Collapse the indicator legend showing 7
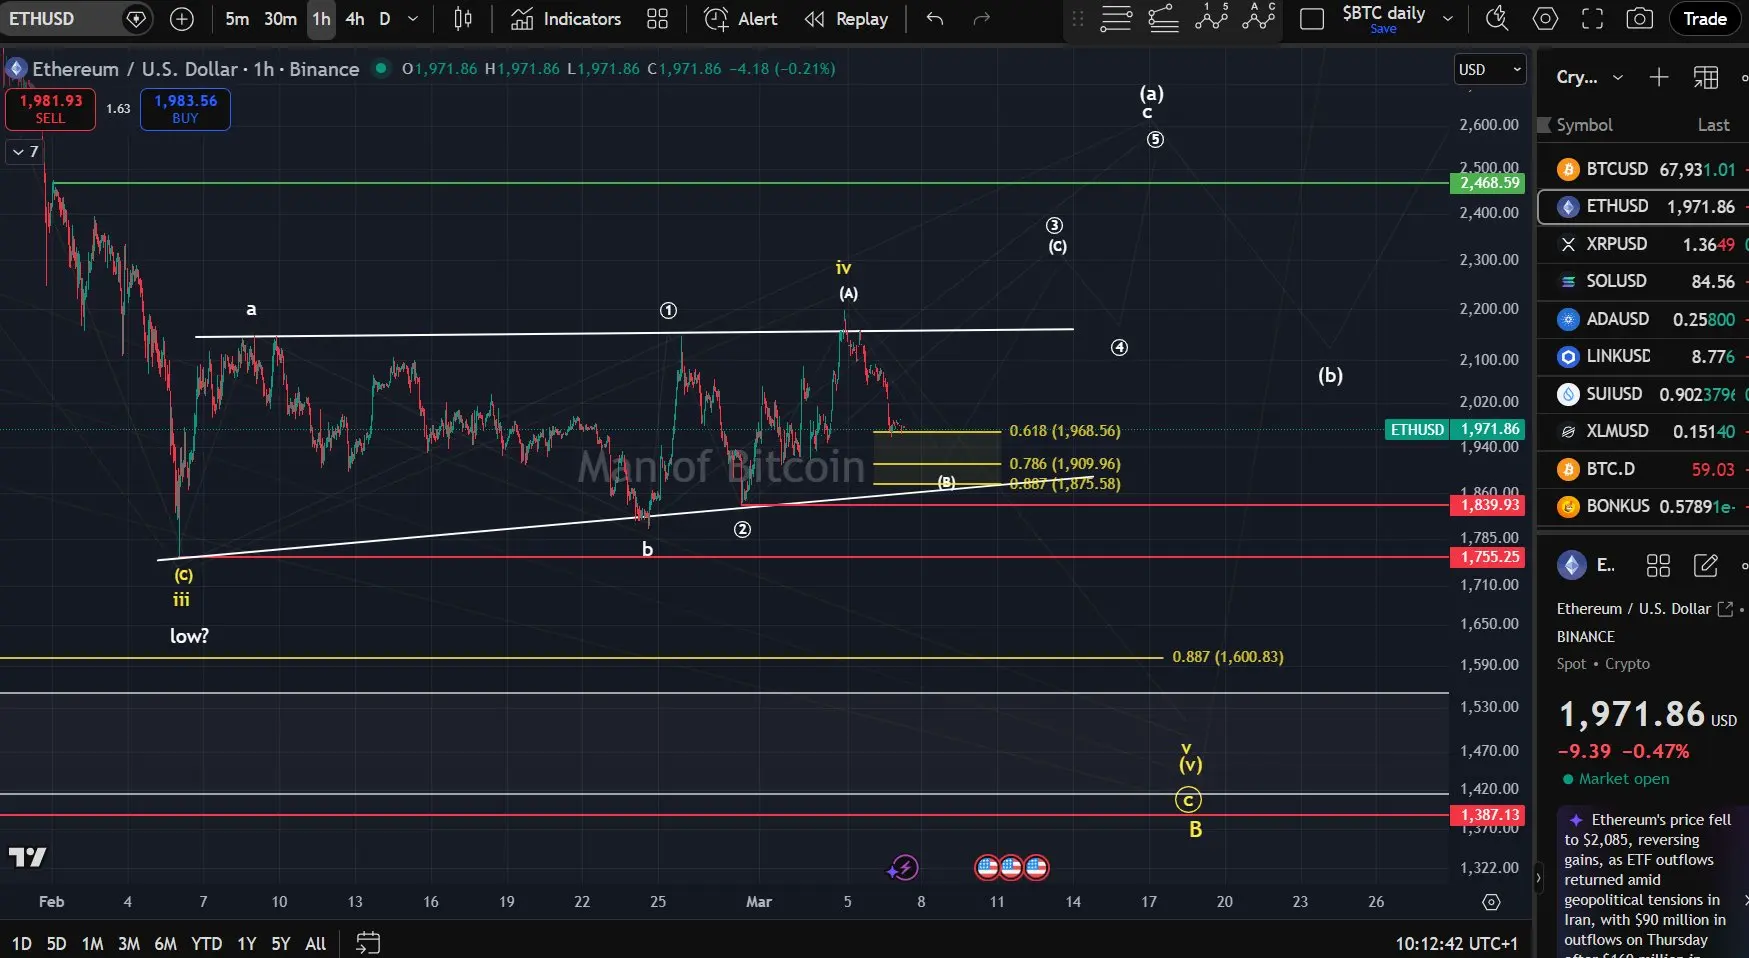1749x958 pixels. click(x=25, y=152)
